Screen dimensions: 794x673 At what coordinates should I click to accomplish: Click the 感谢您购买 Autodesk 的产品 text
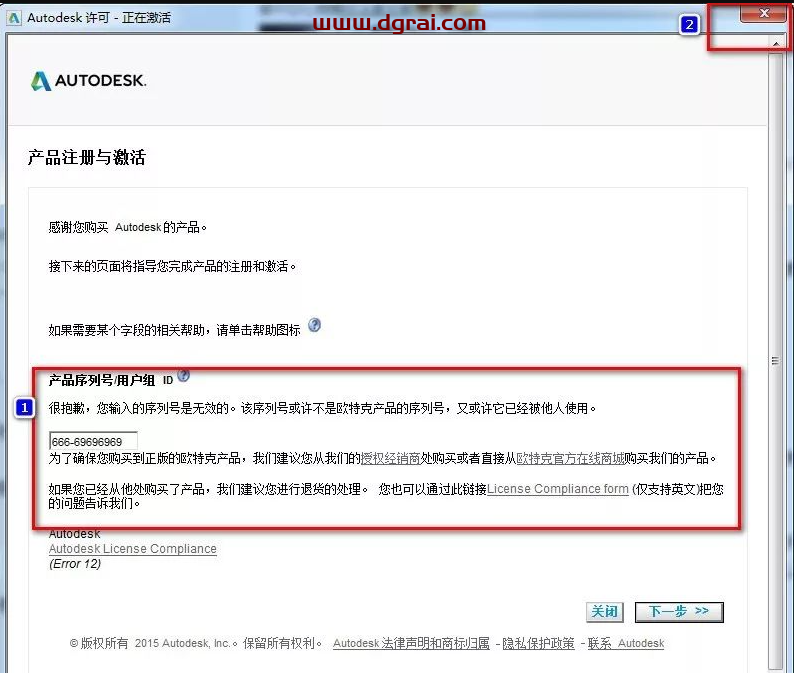pos(128,227)
